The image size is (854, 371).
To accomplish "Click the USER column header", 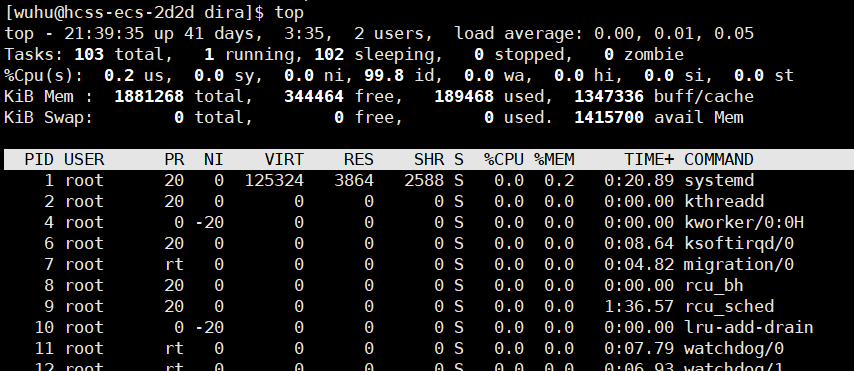I will tap(84, 159).
